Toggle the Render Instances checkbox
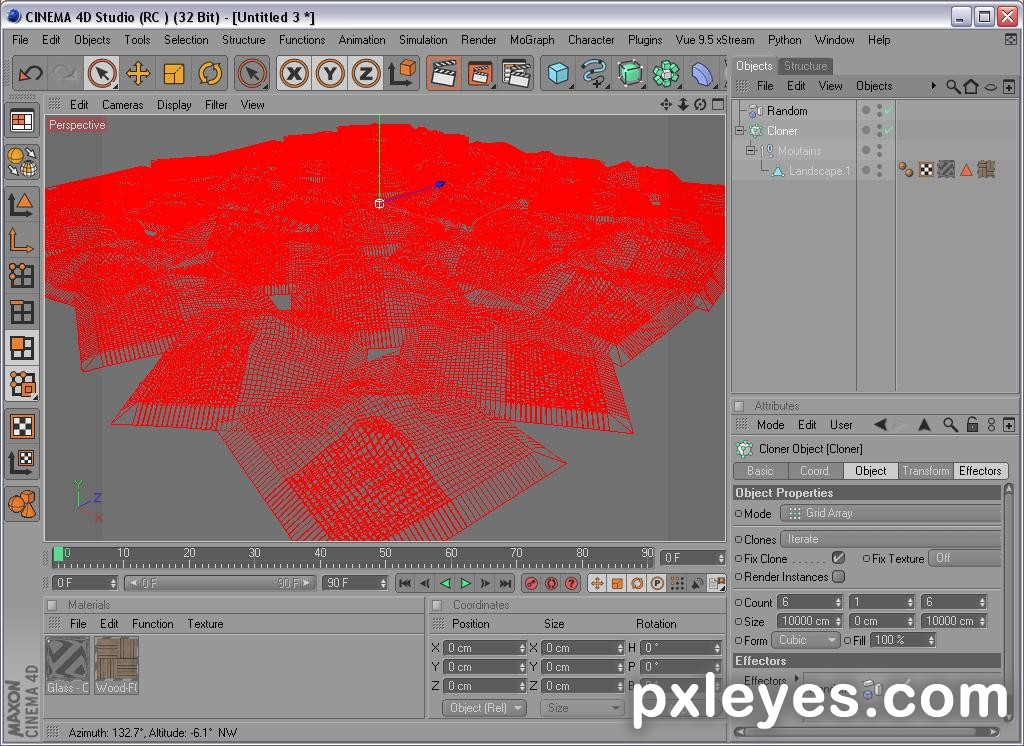The image size is (1024, 746). click(x=839, y=577)
